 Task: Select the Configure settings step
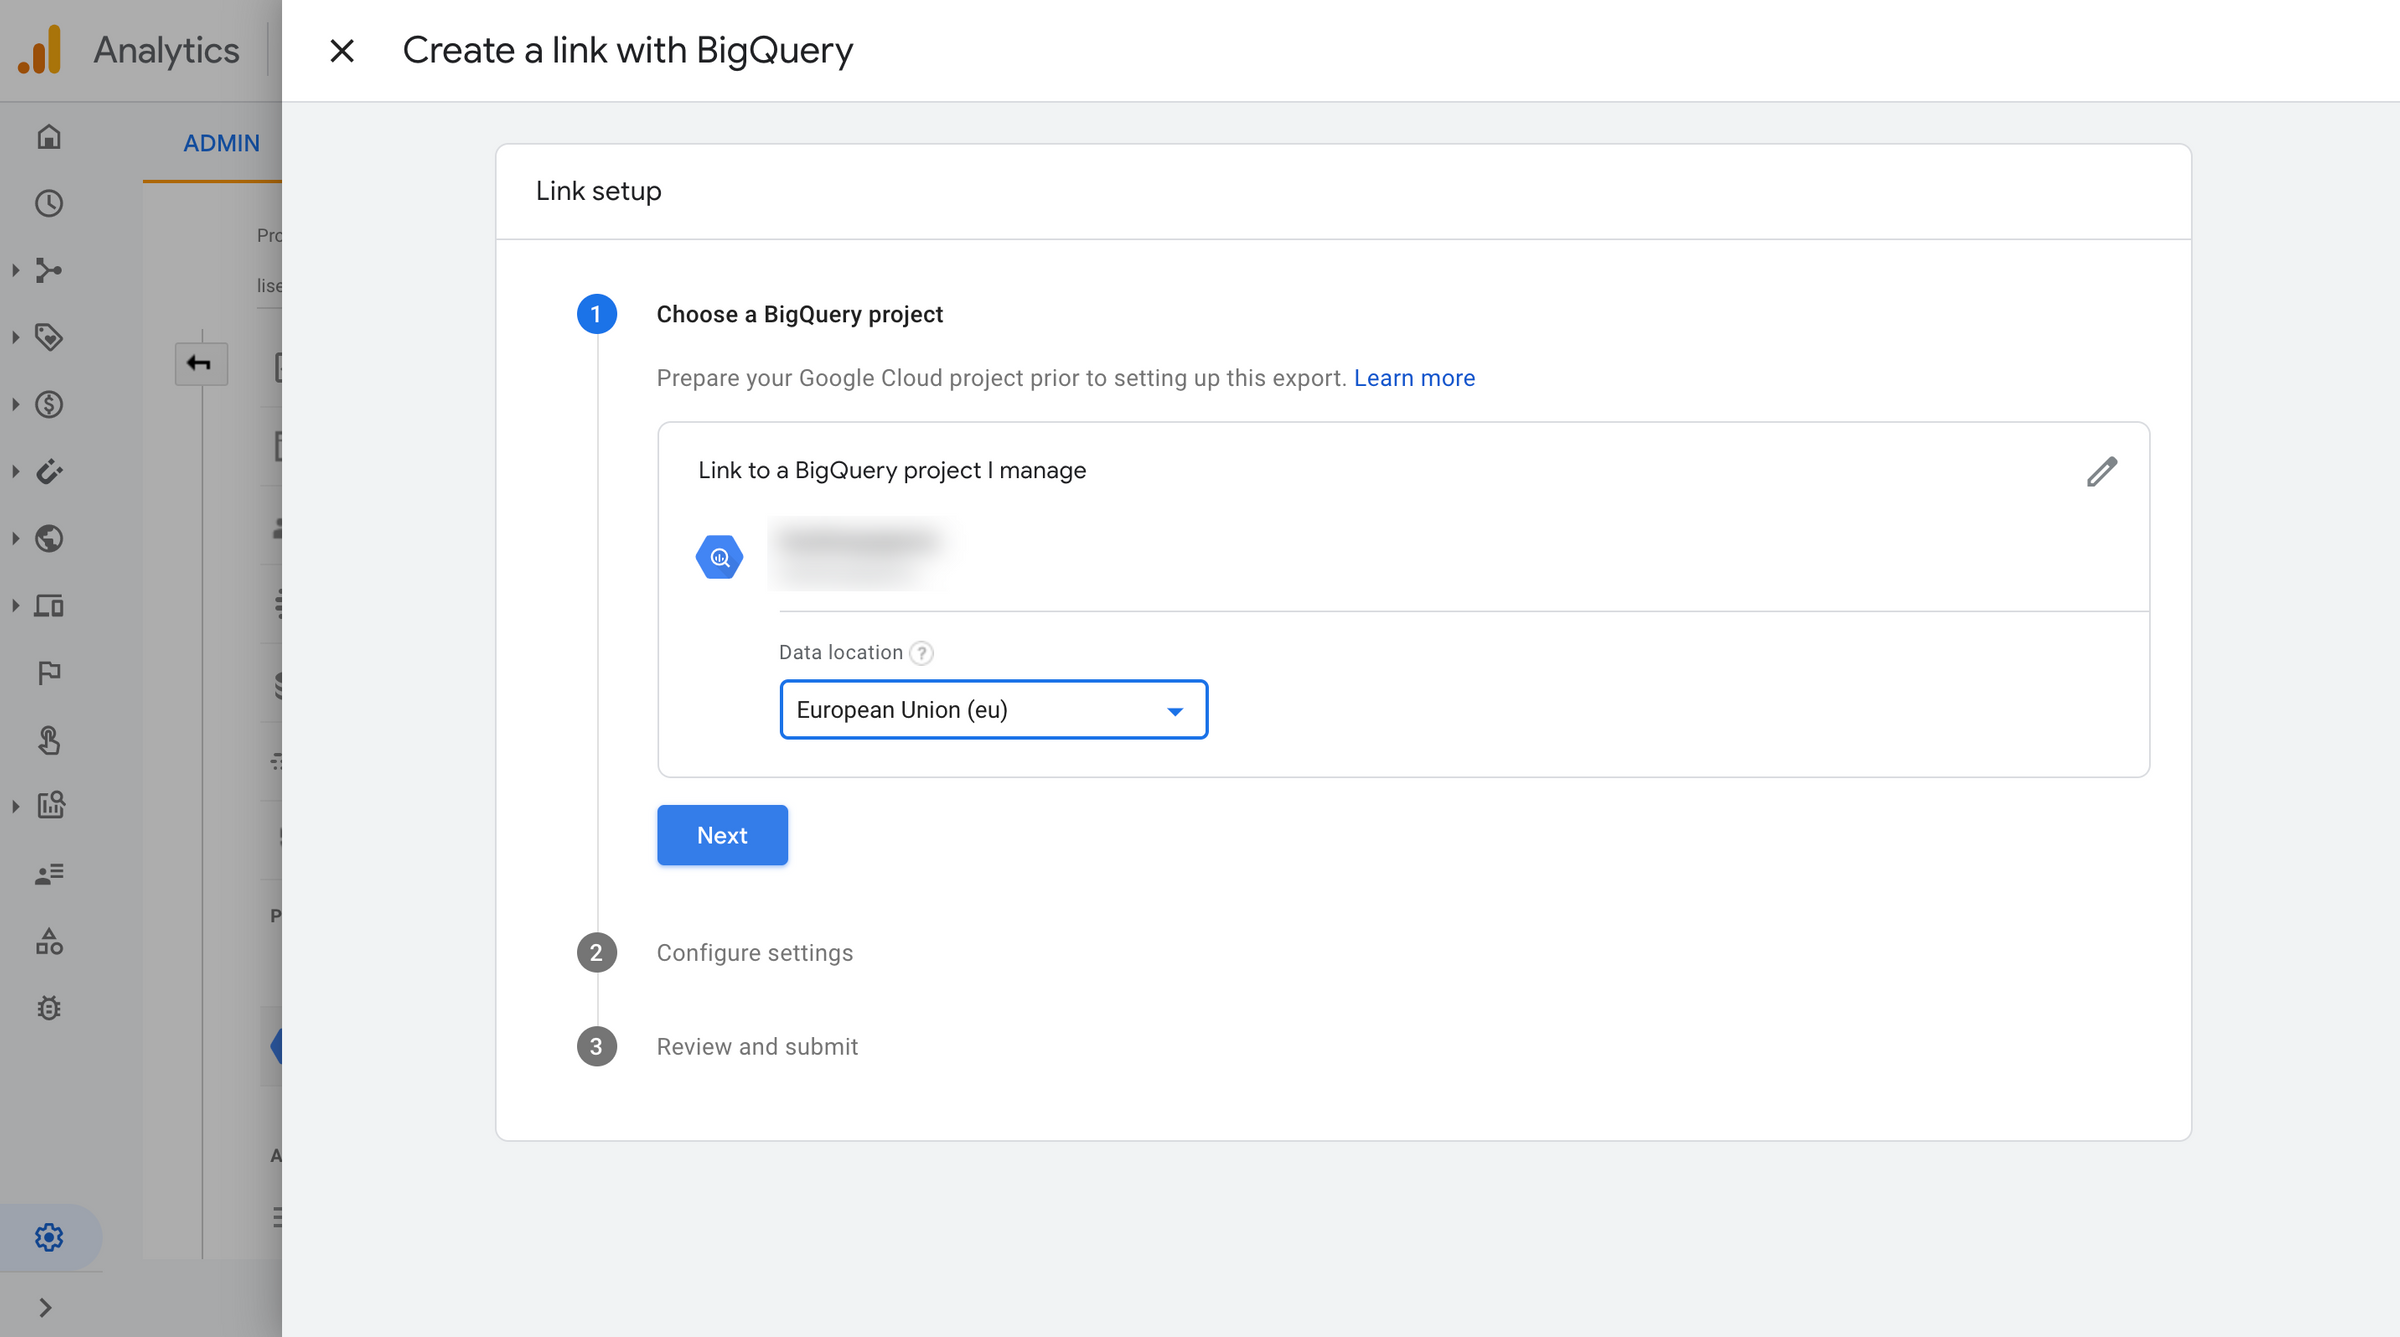(x=755, y=952)
